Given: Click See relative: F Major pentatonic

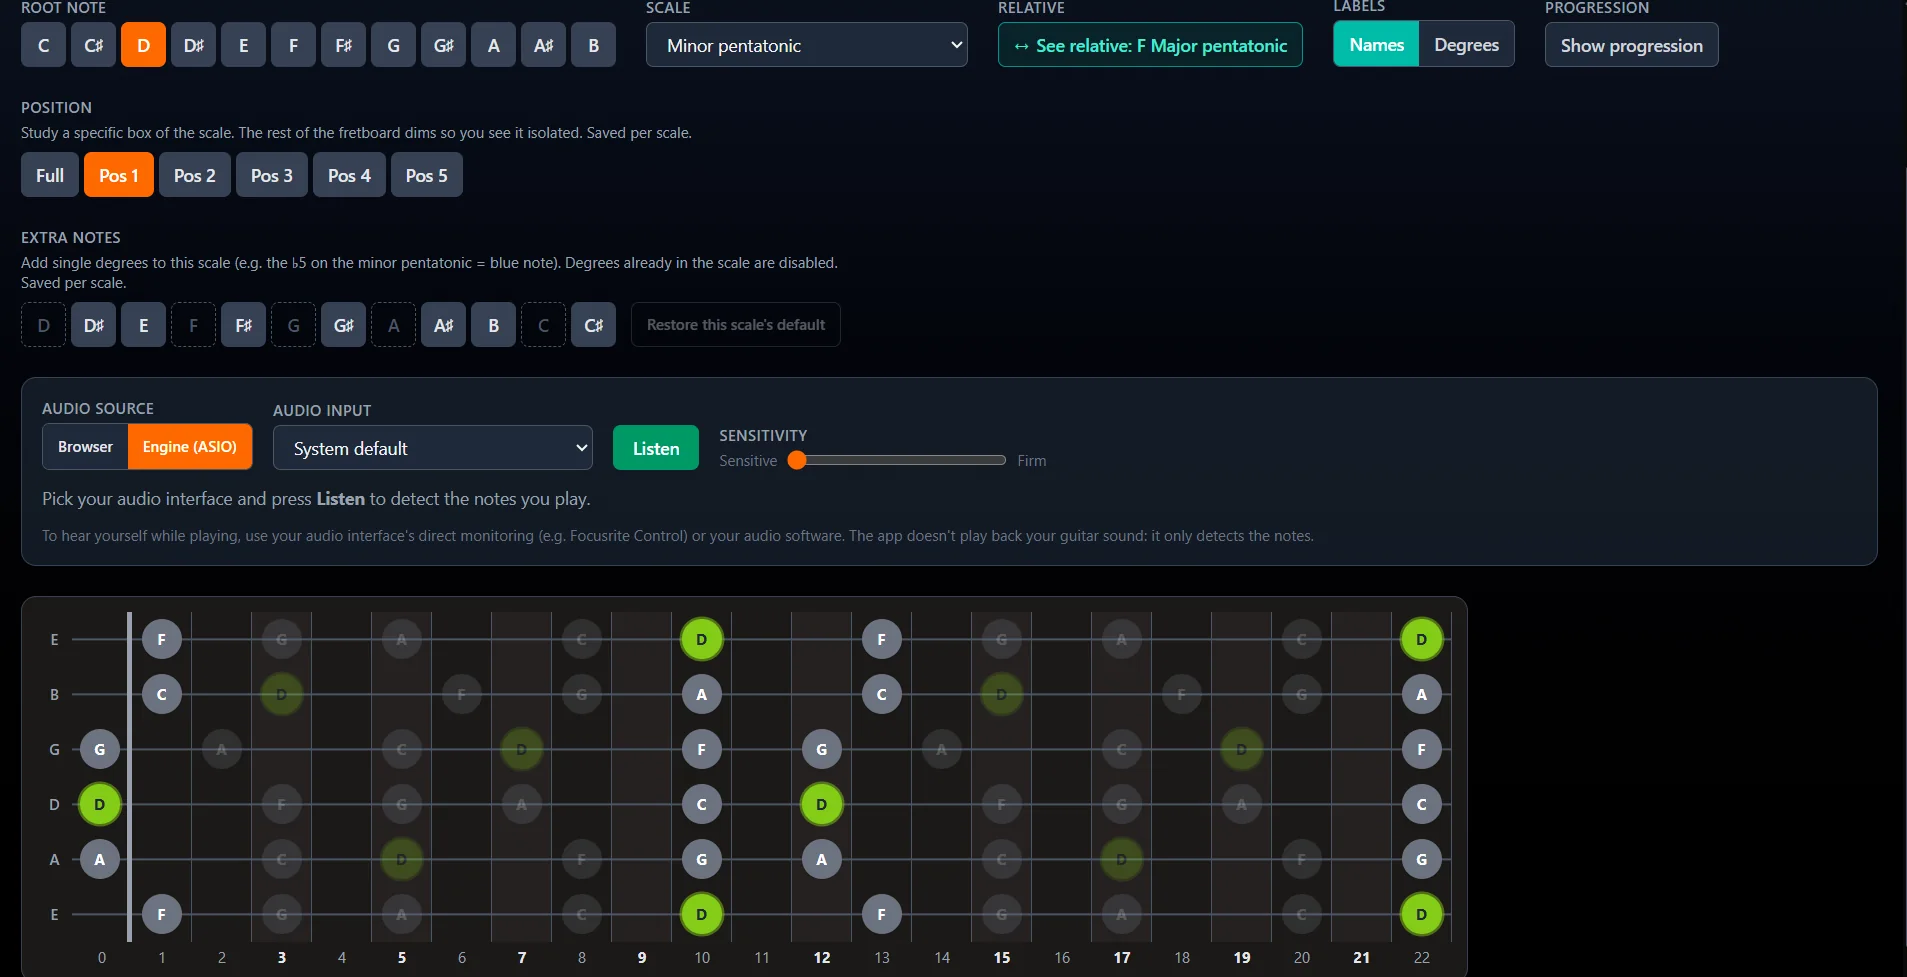Looking at the screenshot, I should coord(1150,45).
